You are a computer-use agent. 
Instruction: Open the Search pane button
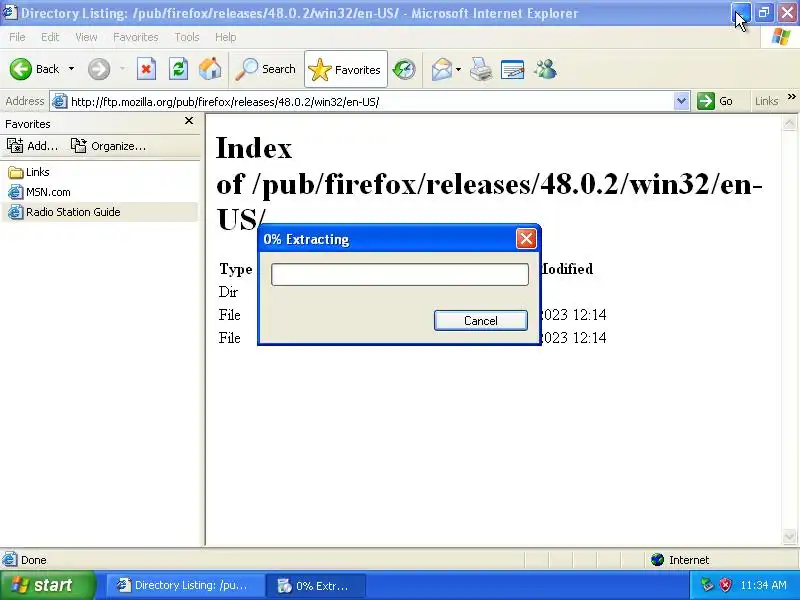[265, 69]
